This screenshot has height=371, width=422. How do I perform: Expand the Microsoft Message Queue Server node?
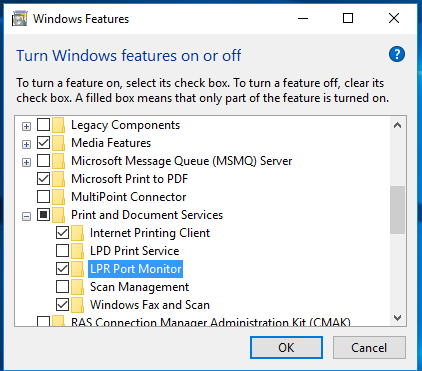[26, 162]
